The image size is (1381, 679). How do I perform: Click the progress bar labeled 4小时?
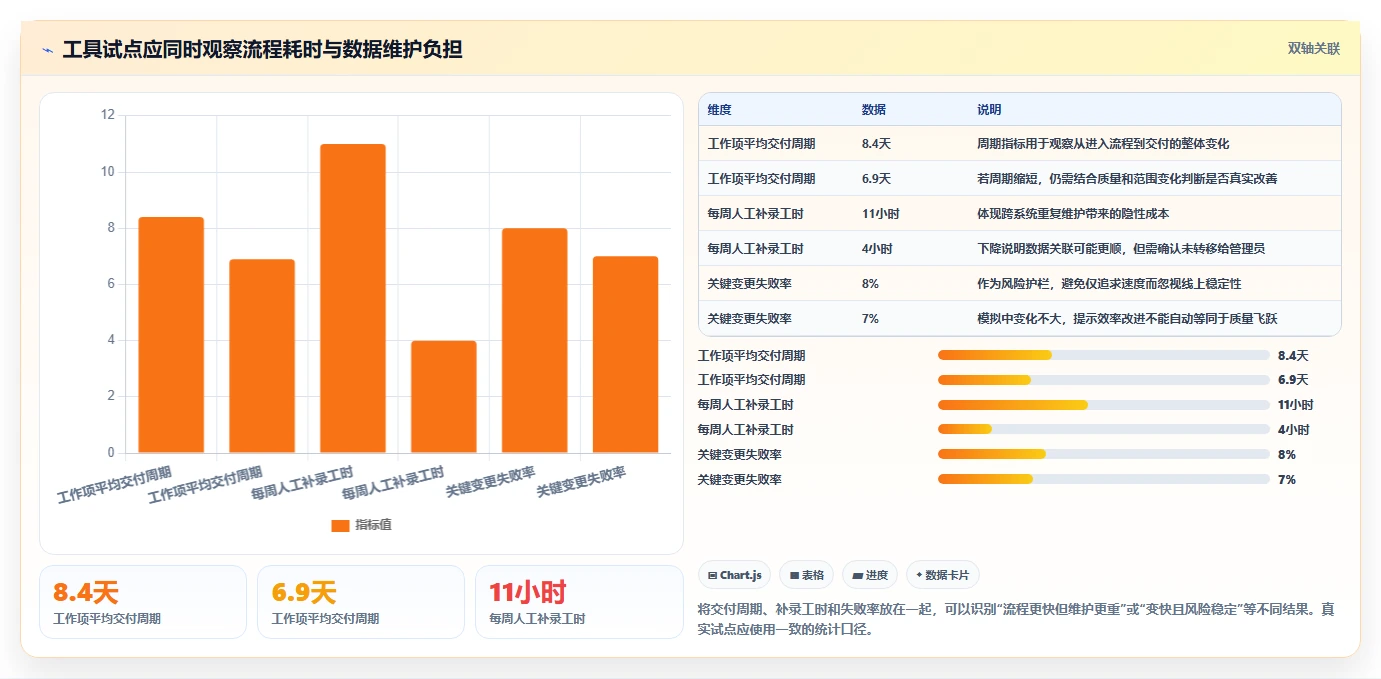[1104, 430]
